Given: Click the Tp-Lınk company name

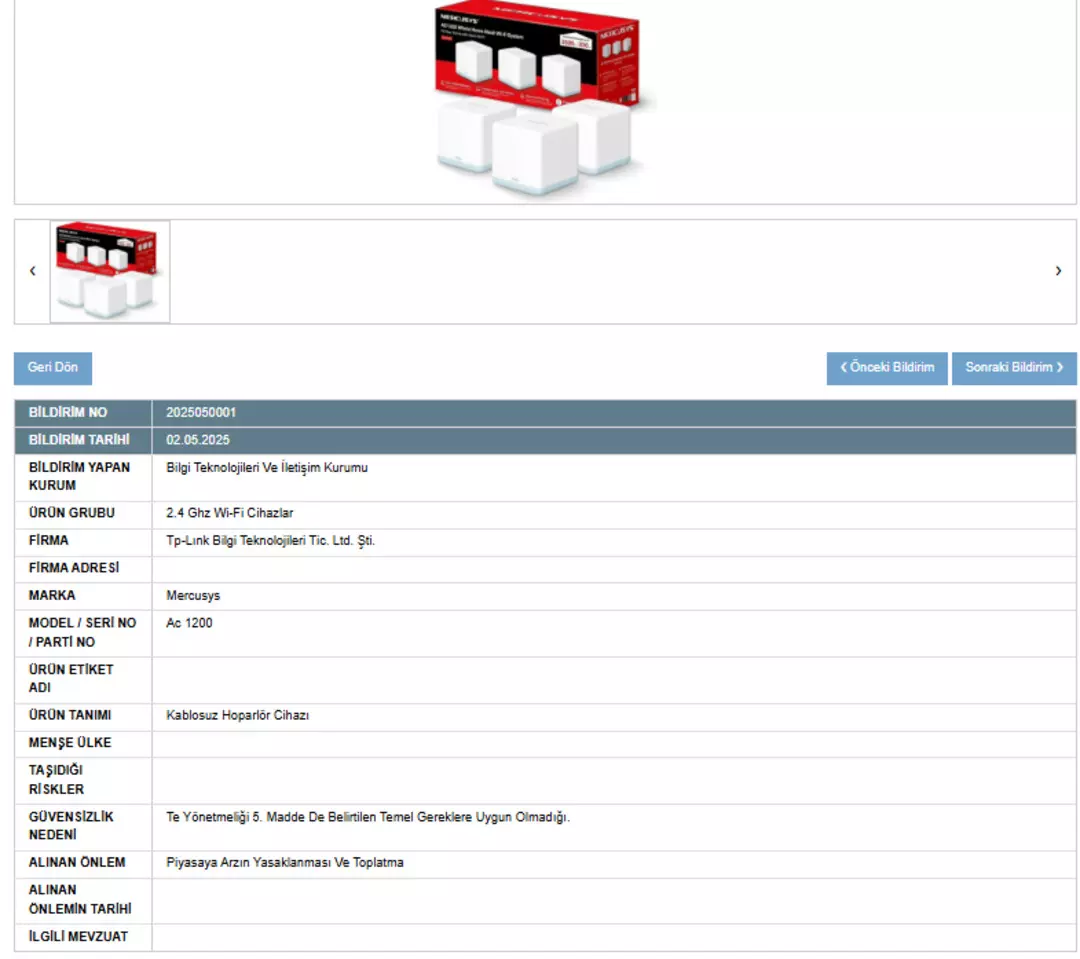Looking at the screenshot, I should coord(270,541).
